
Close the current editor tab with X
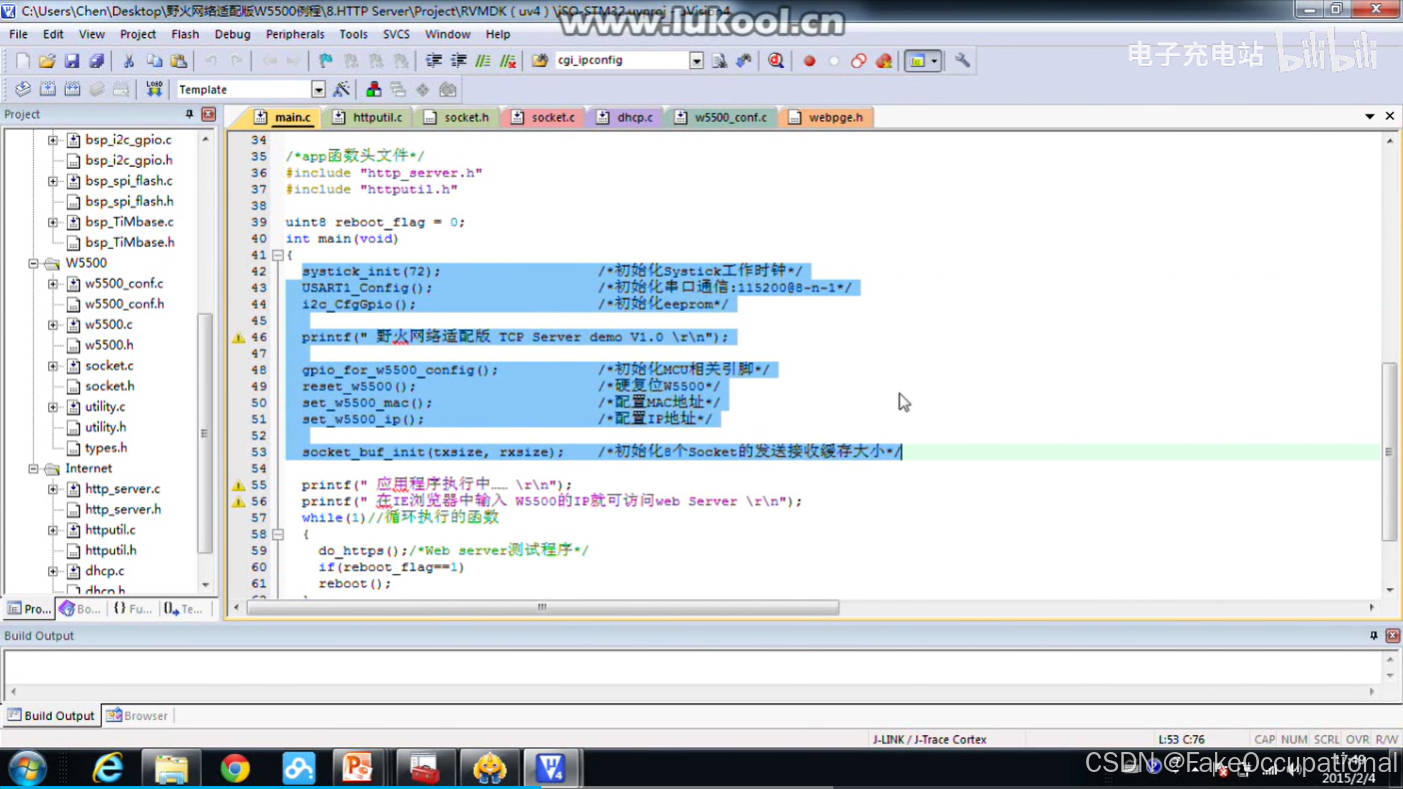[1390, 117]
